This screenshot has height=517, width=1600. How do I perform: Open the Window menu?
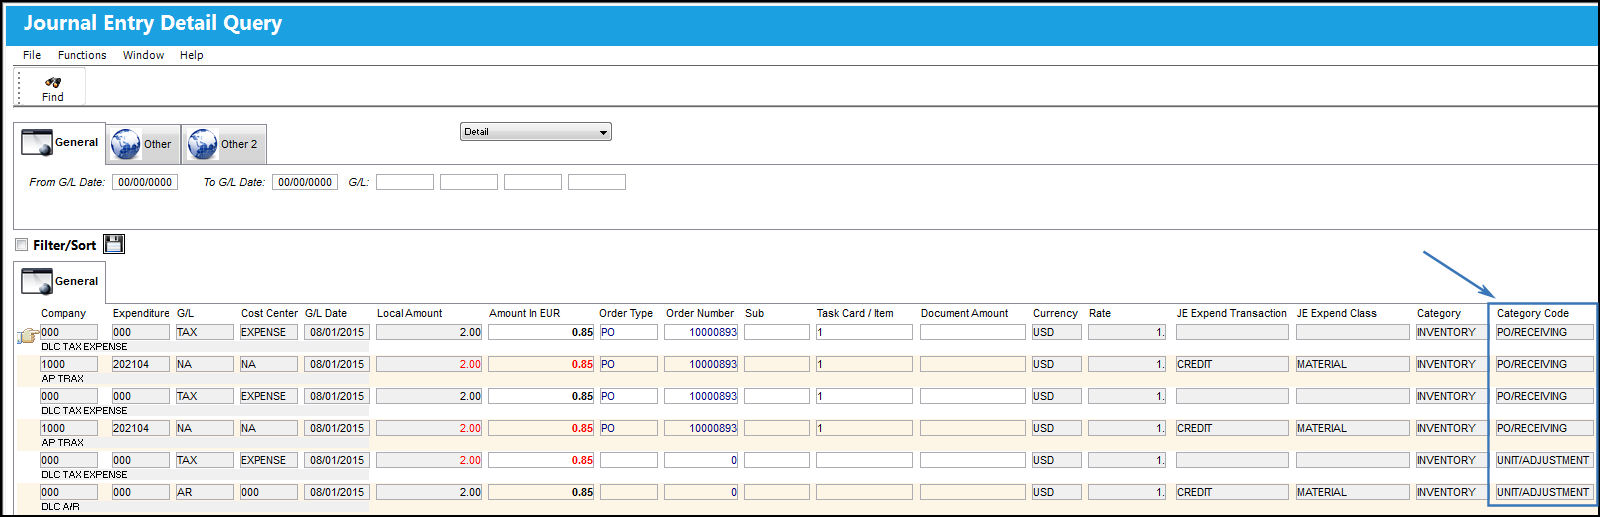(x=143, y=55)
